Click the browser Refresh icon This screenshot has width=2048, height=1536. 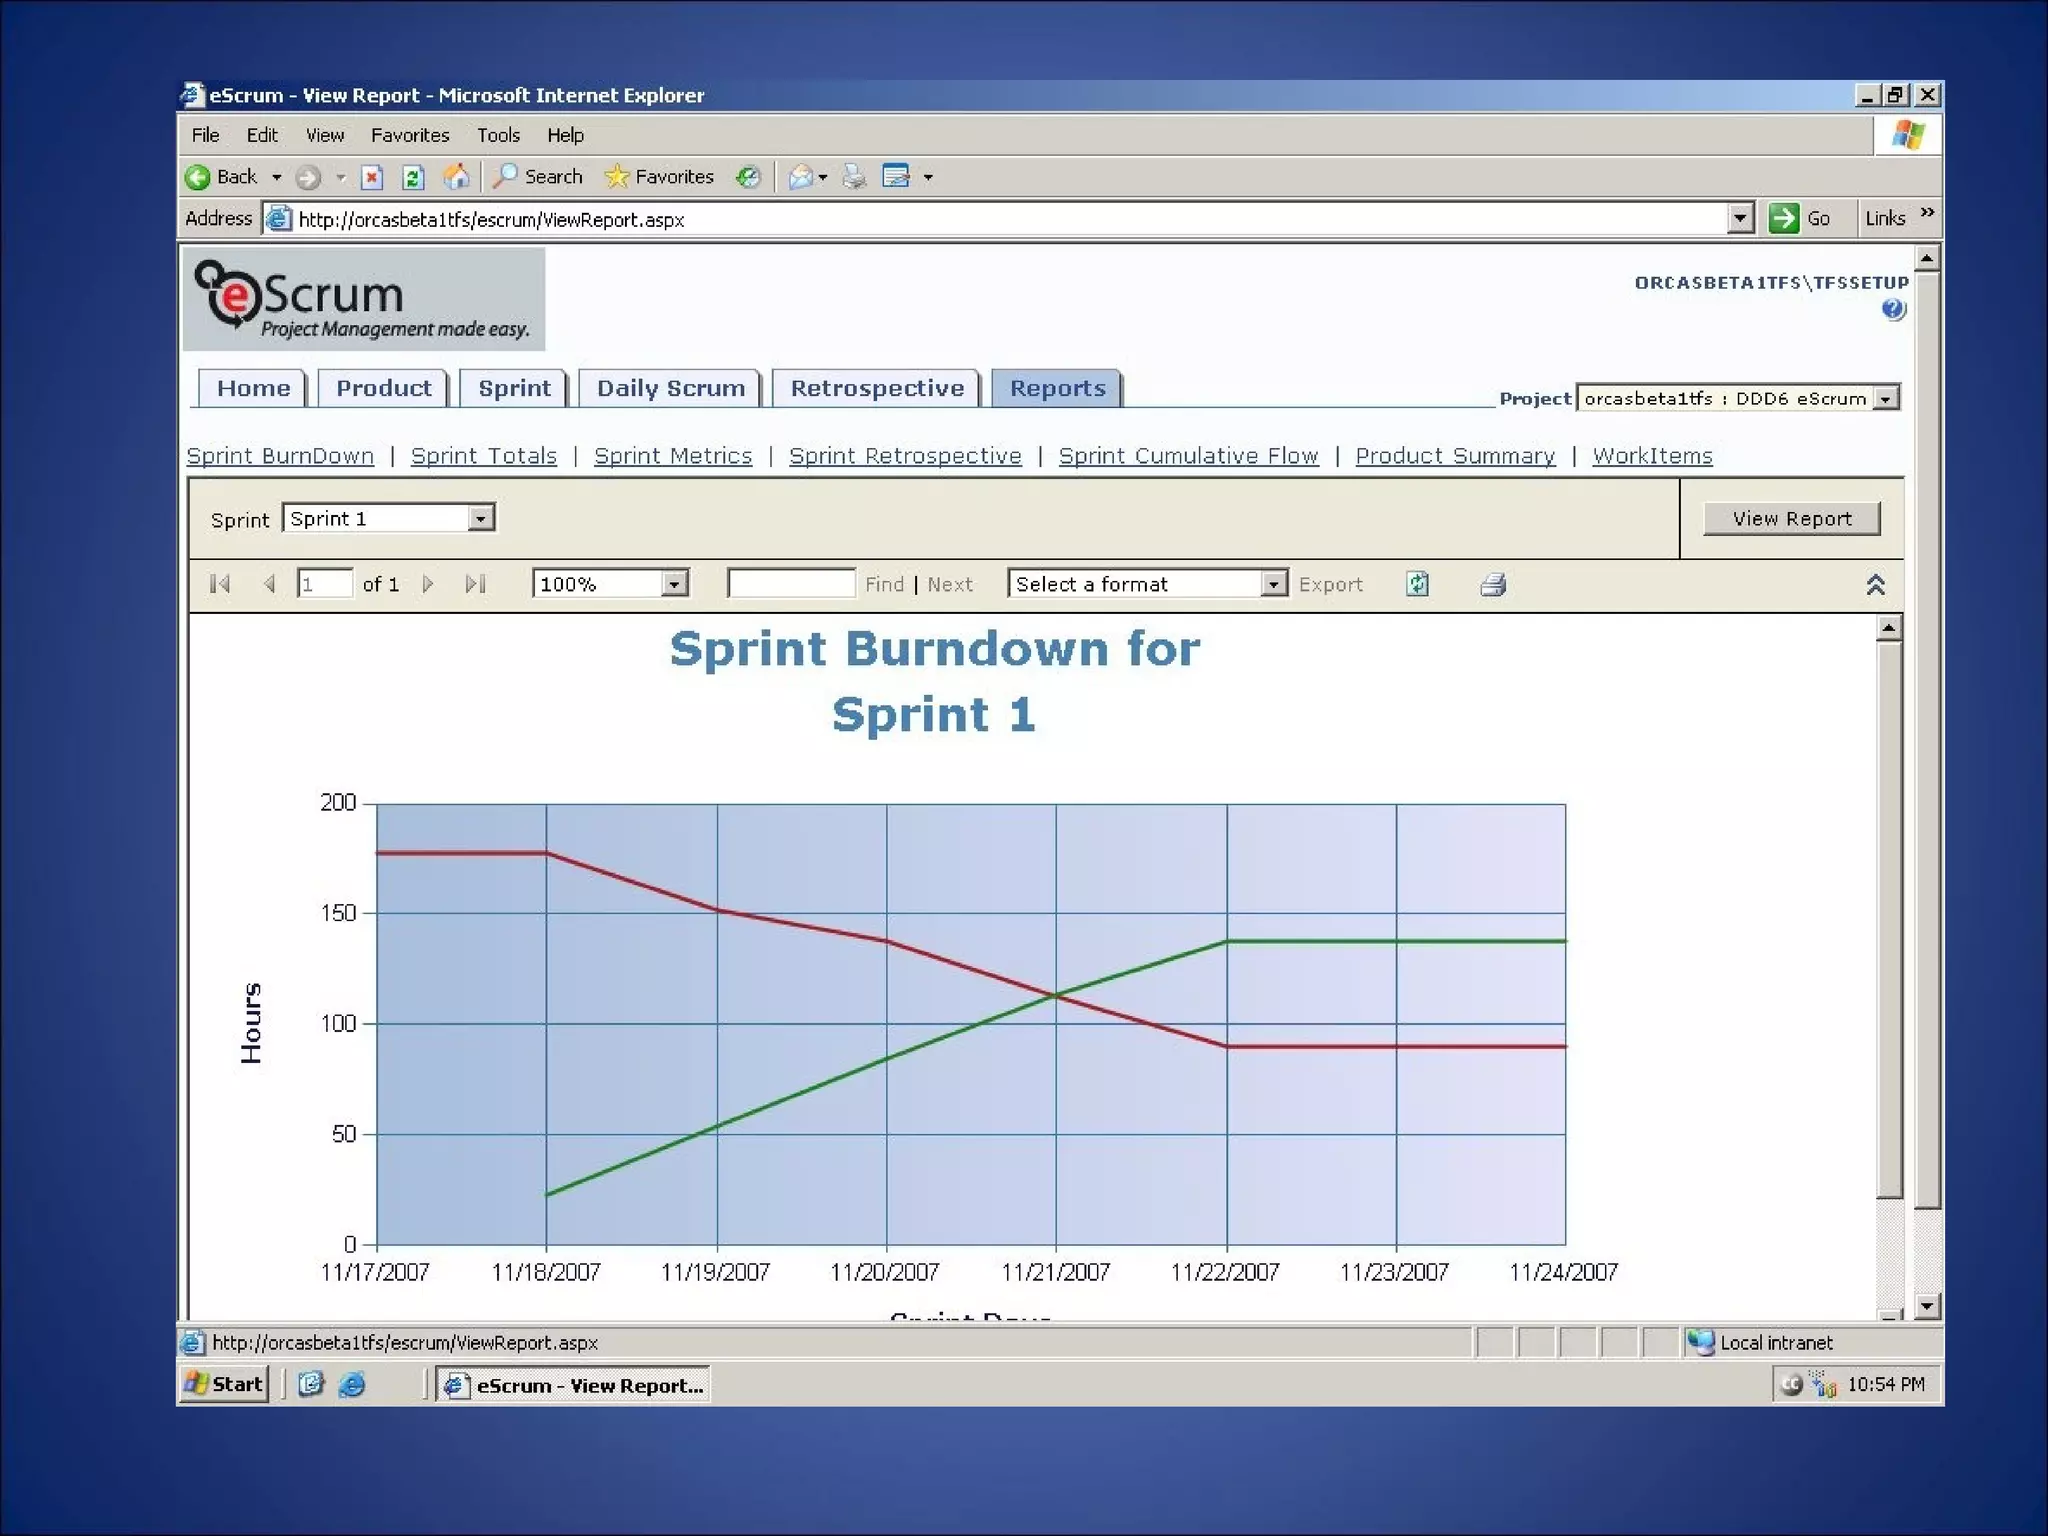click(x=413, y=177)
